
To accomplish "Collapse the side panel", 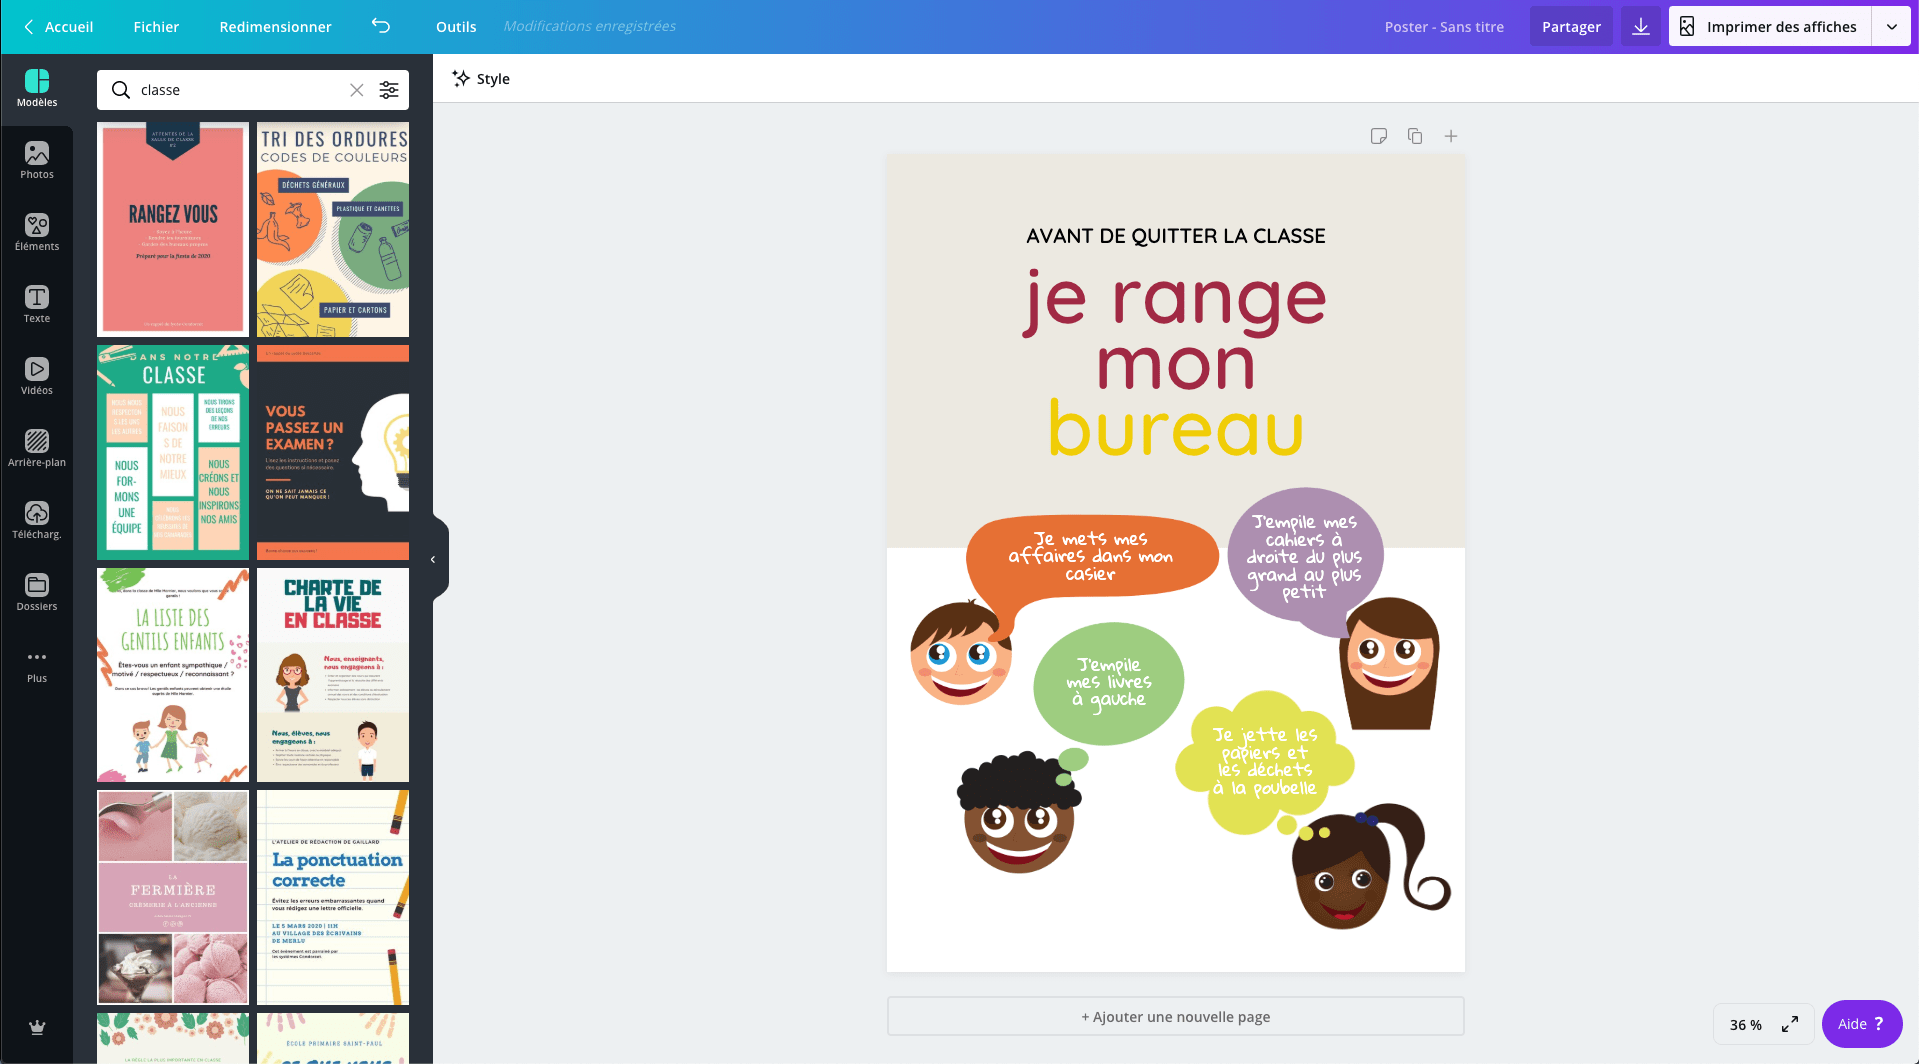I will tap(433, 560).
